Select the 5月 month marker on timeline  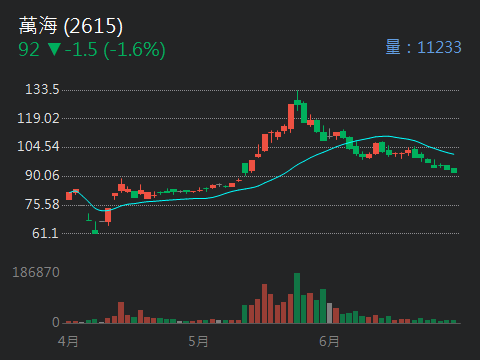pos(198,342)
